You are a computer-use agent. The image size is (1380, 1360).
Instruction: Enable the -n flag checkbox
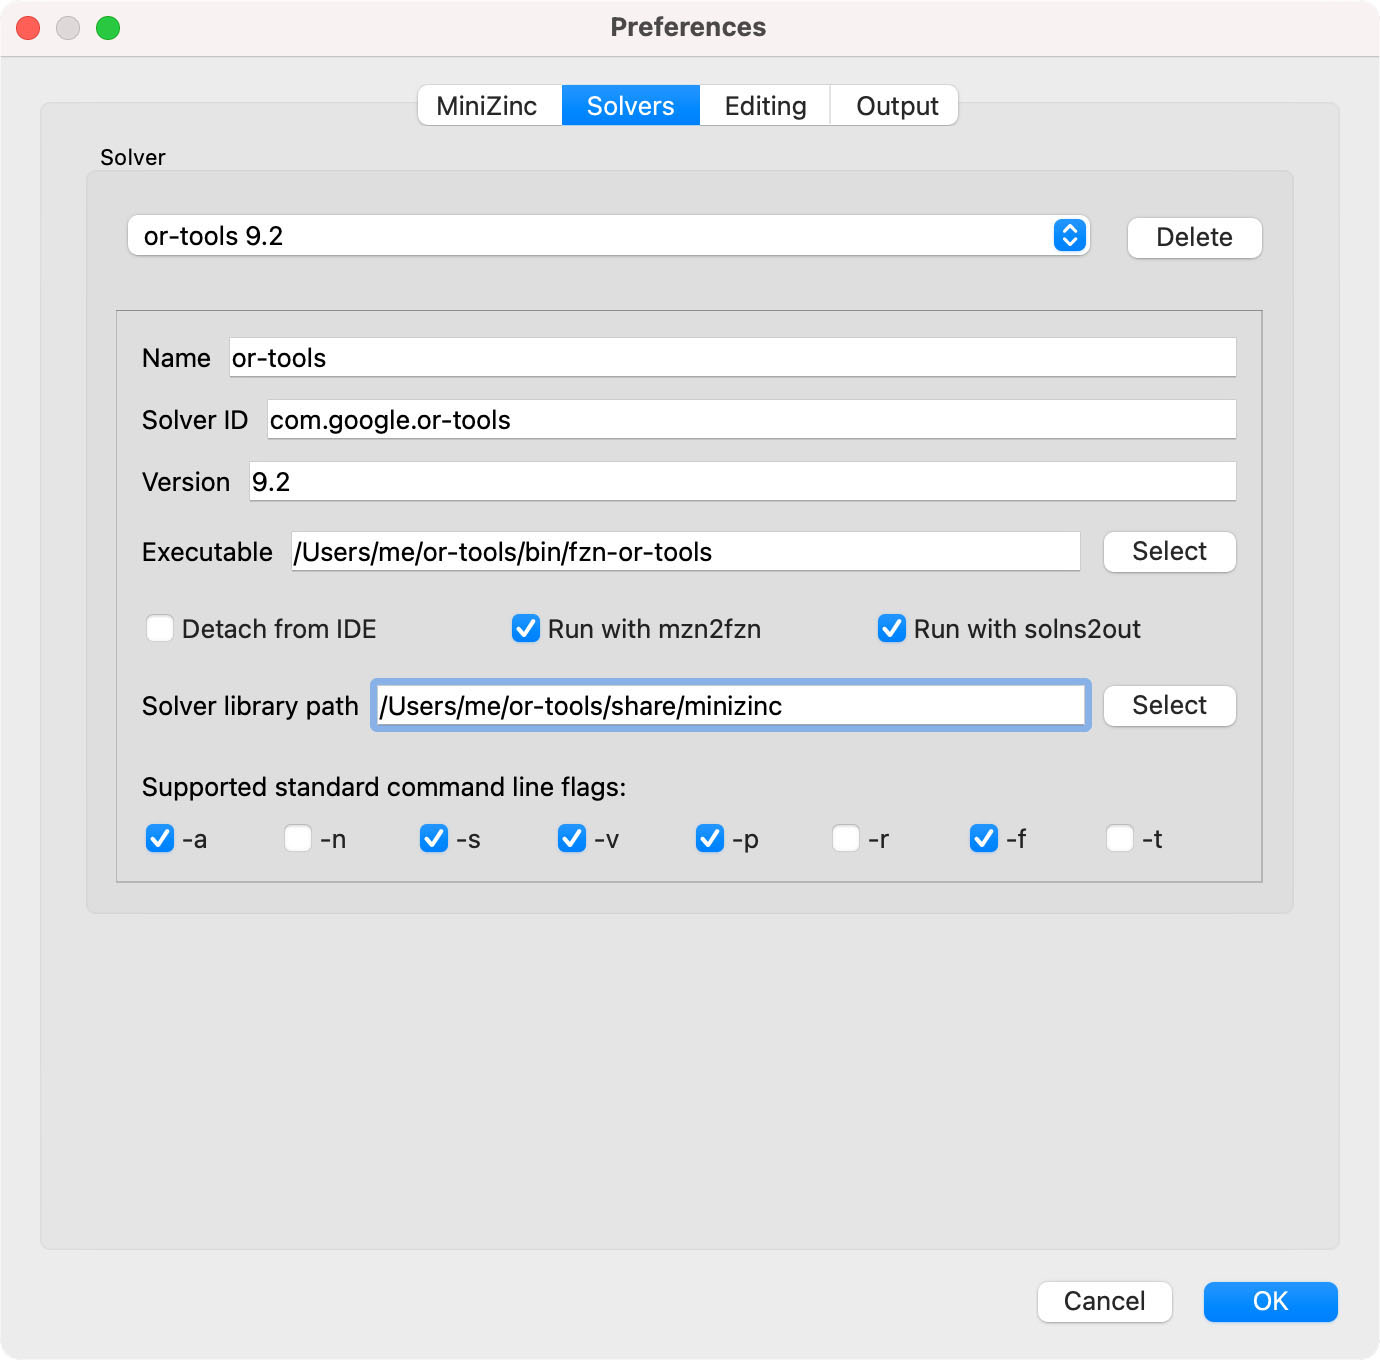coord(298,838)
